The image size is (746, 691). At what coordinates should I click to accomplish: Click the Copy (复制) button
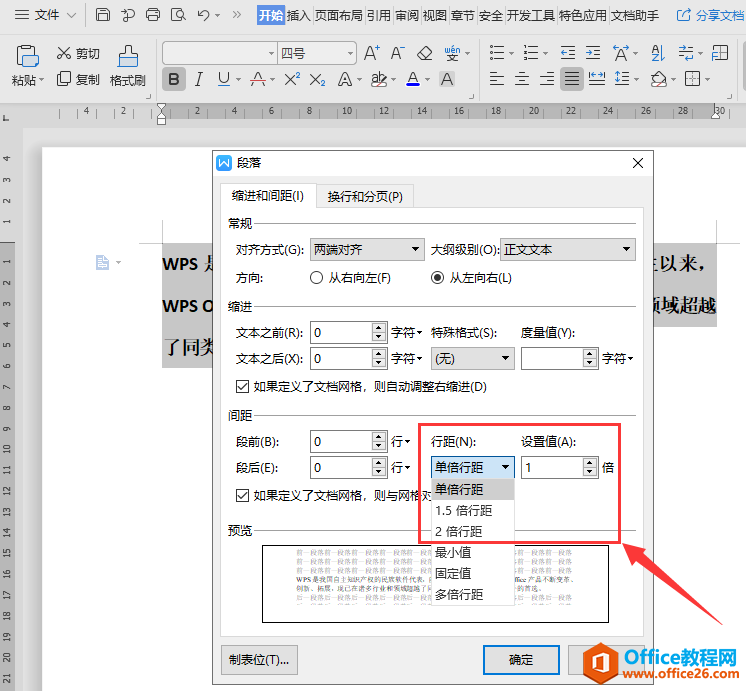point(78,79)
